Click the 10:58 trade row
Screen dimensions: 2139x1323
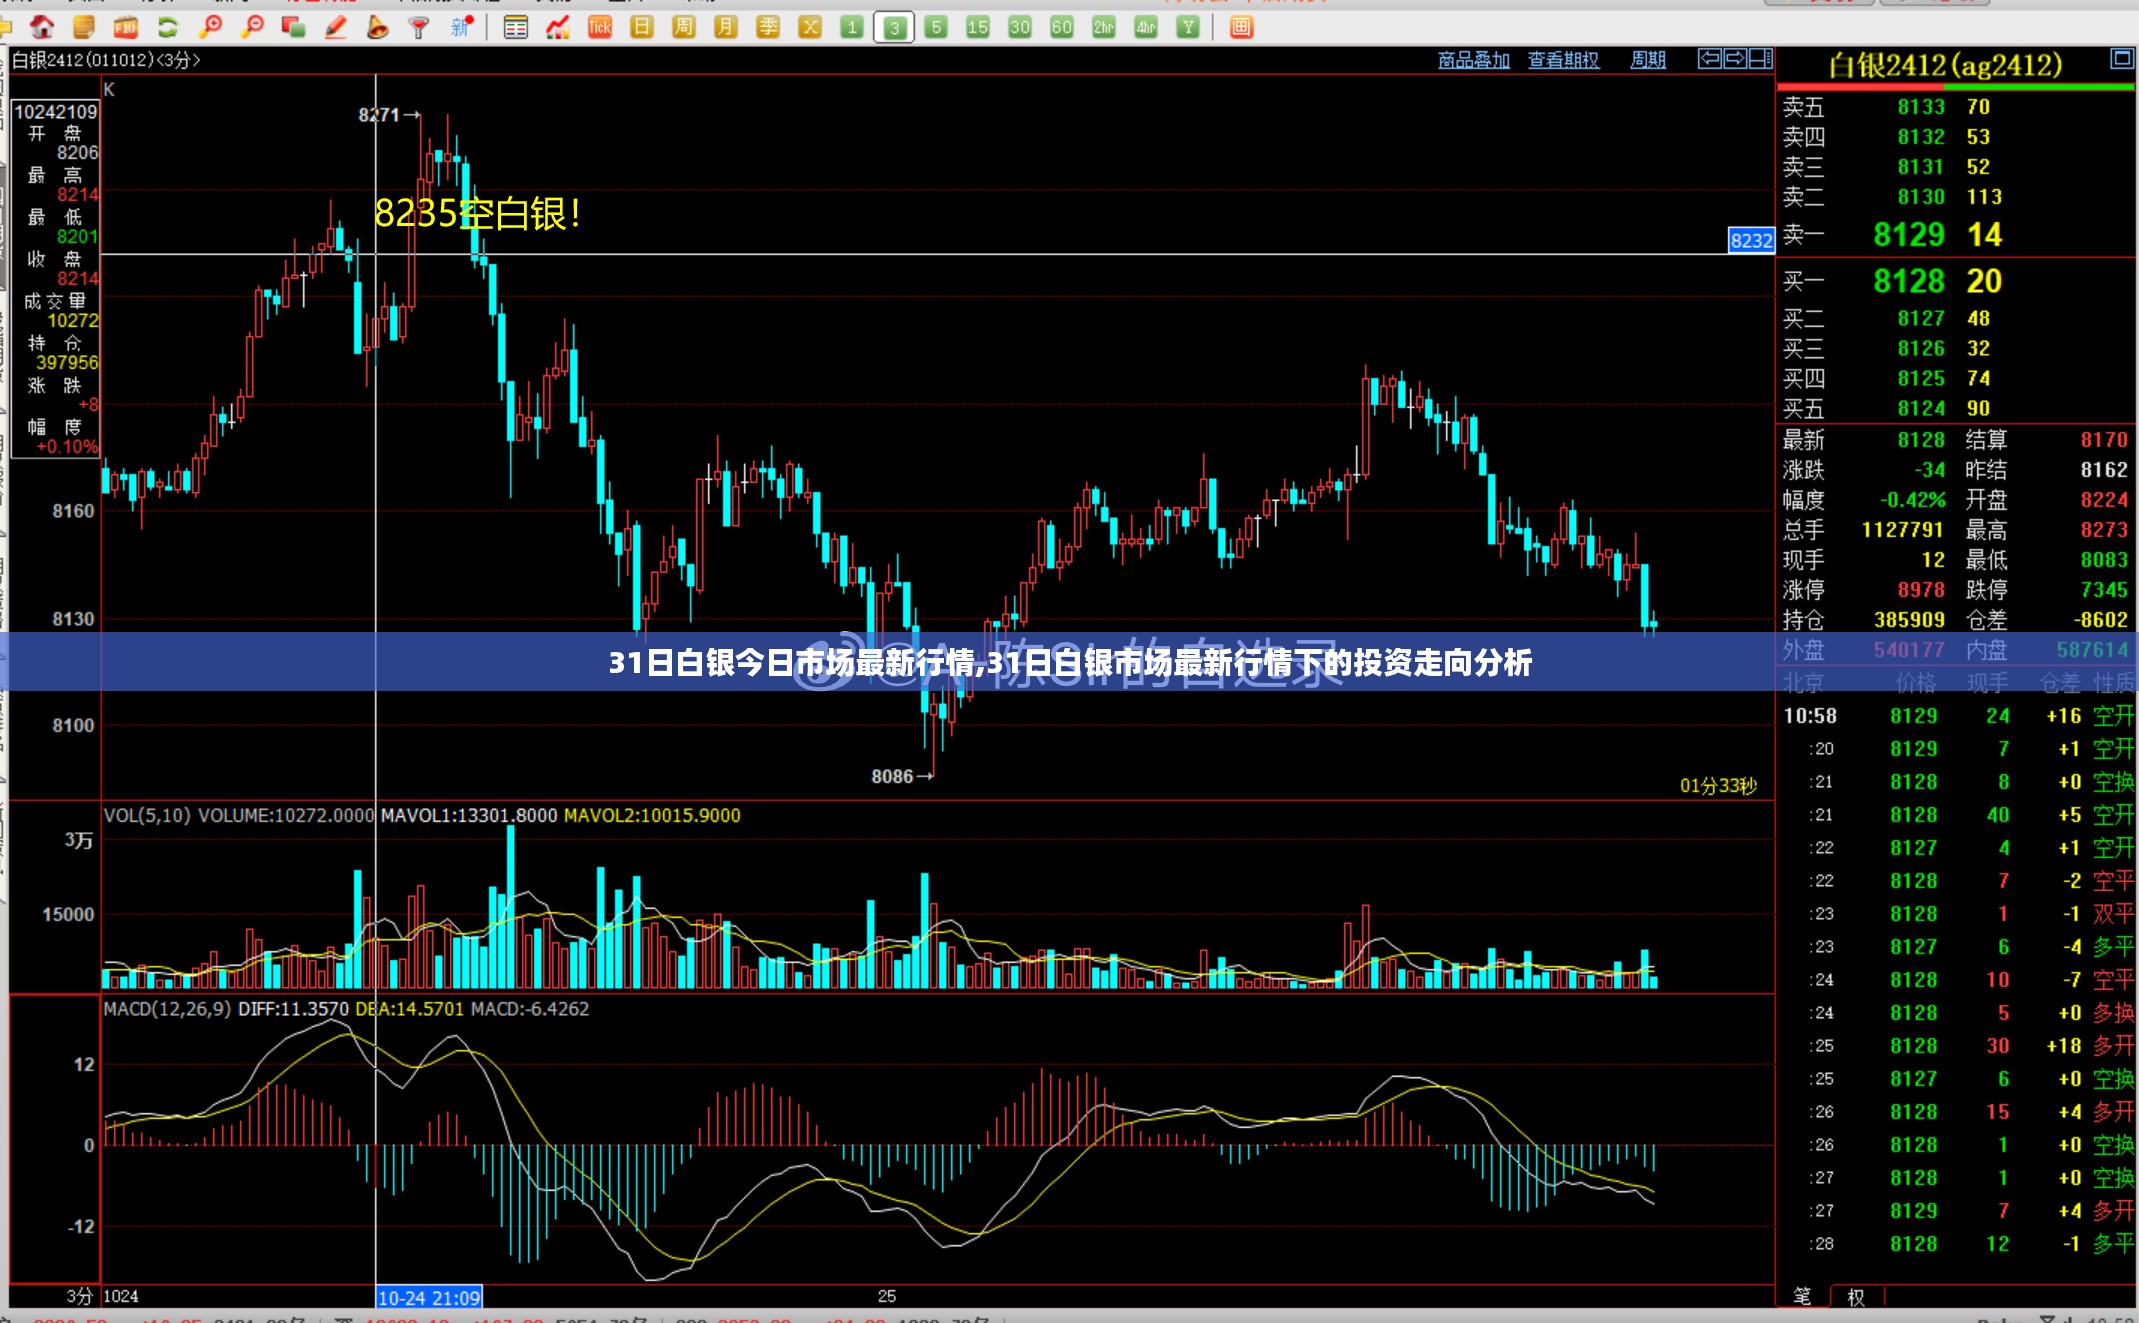tap(1958, 716)
